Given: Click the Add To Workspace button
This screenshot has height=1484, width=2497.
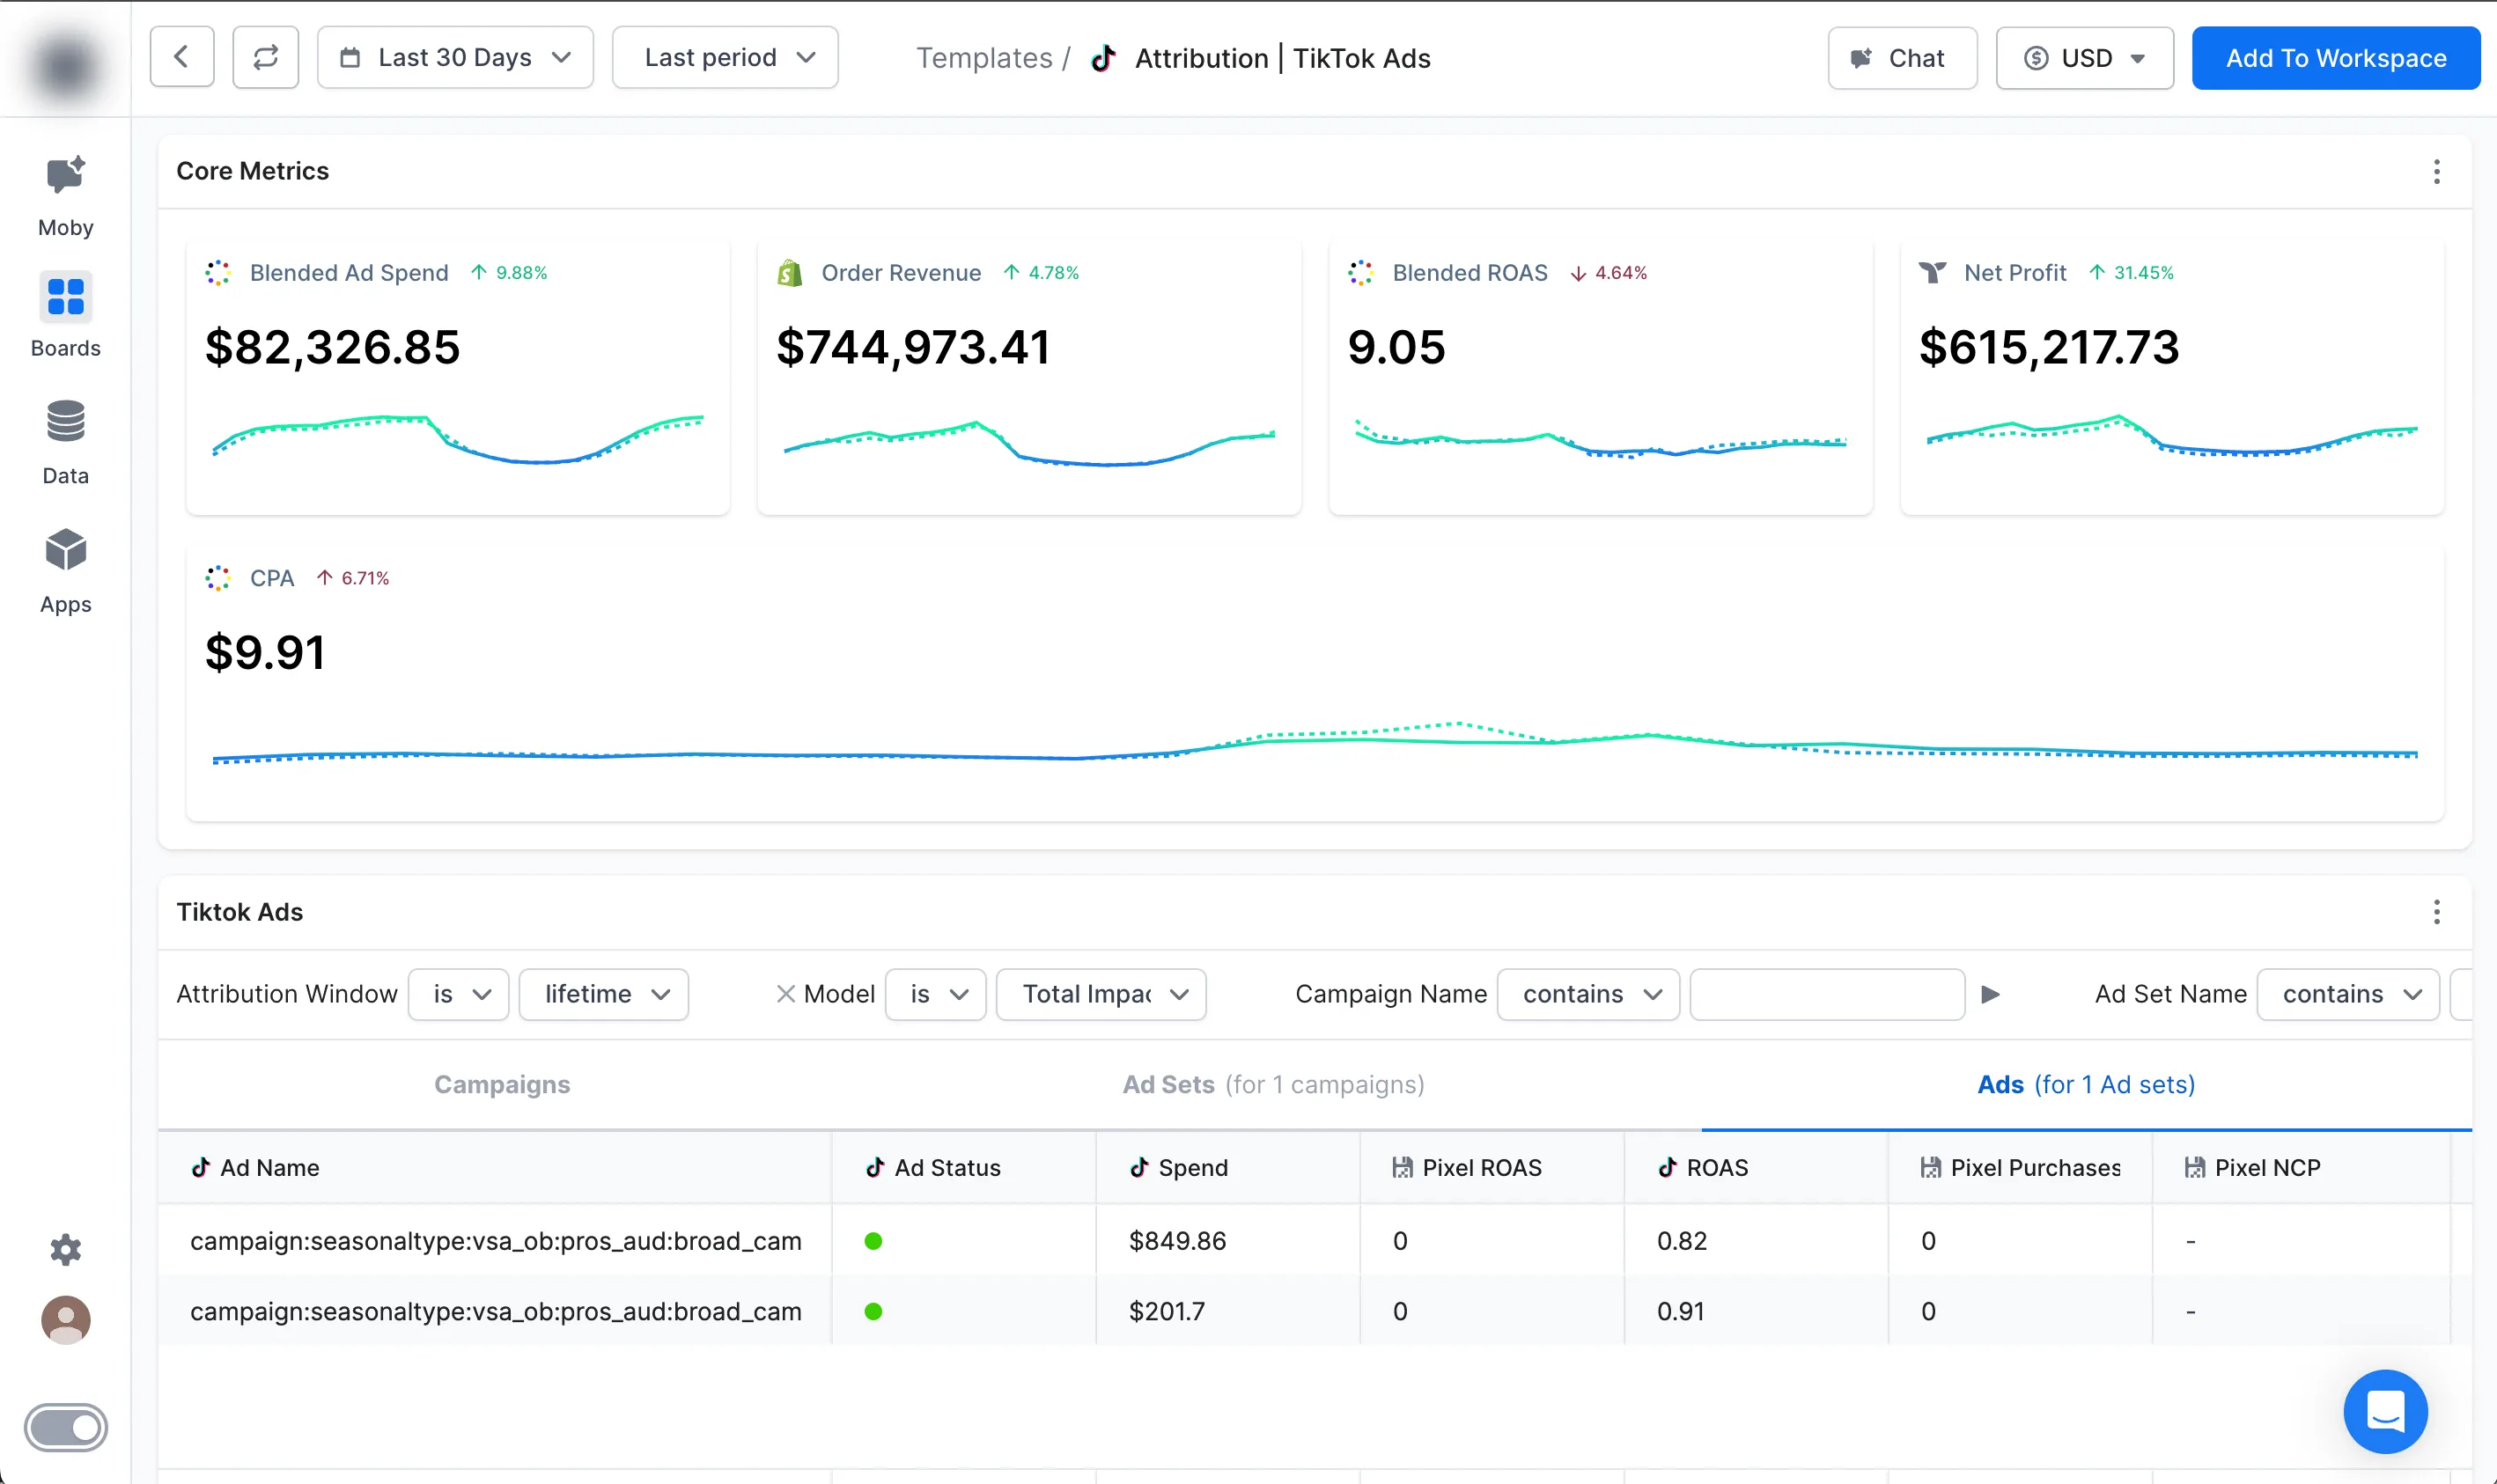Looking at the screenshot, I should pos(2335,58).
